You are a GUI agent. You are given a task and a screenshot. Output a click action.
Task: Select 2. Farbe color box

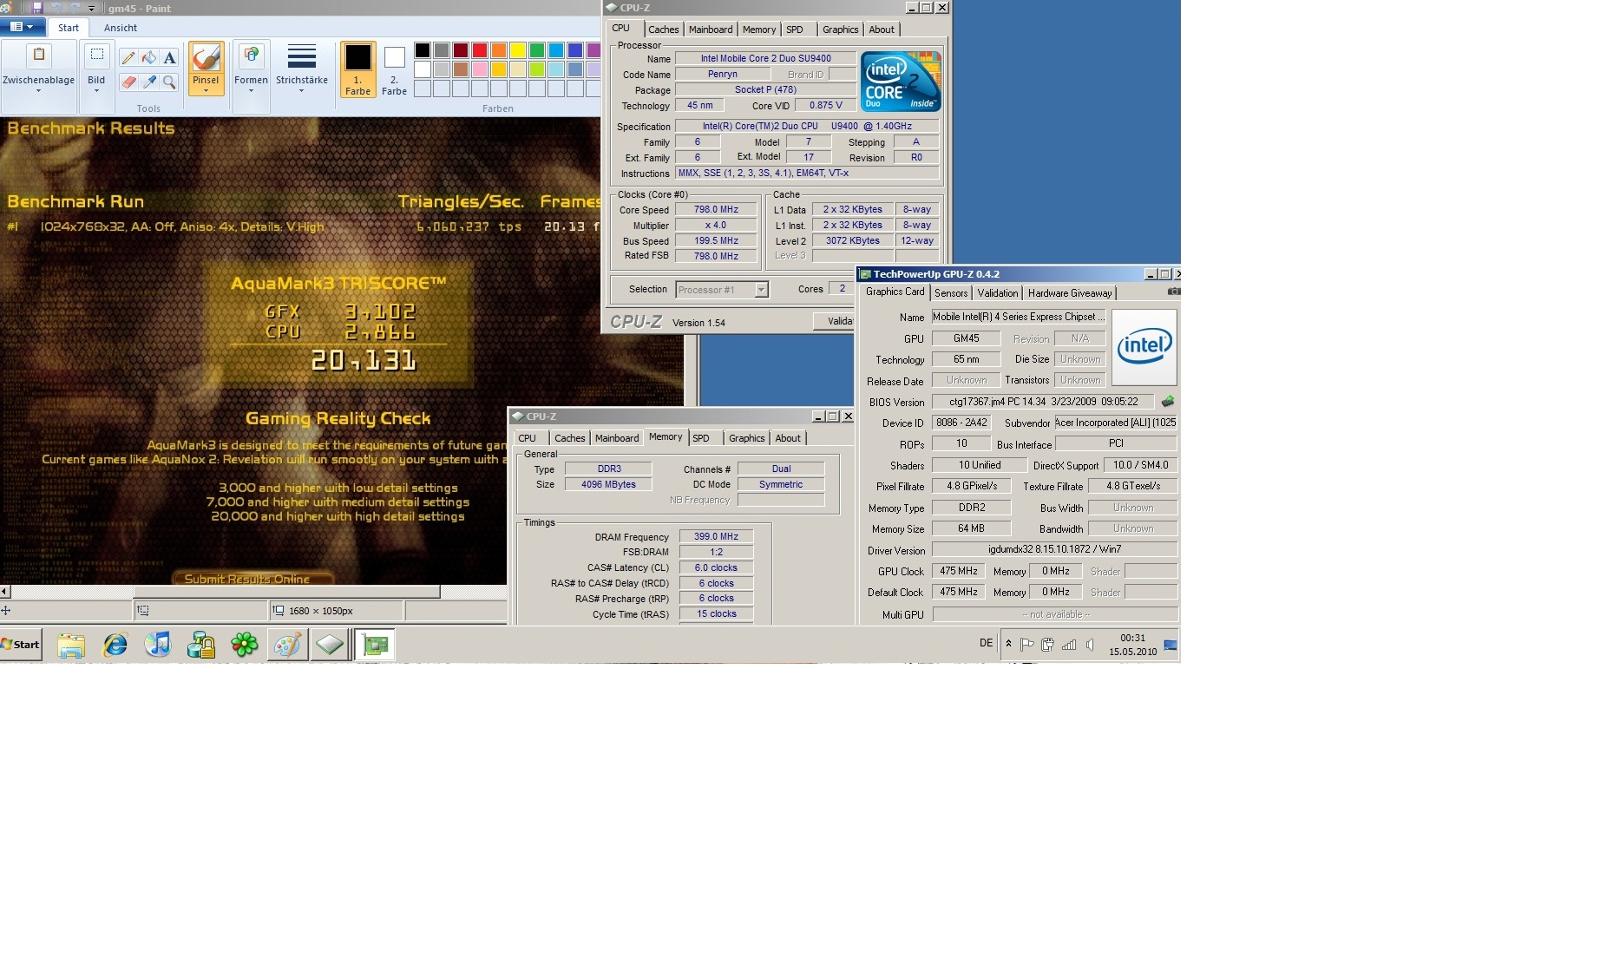394,69
